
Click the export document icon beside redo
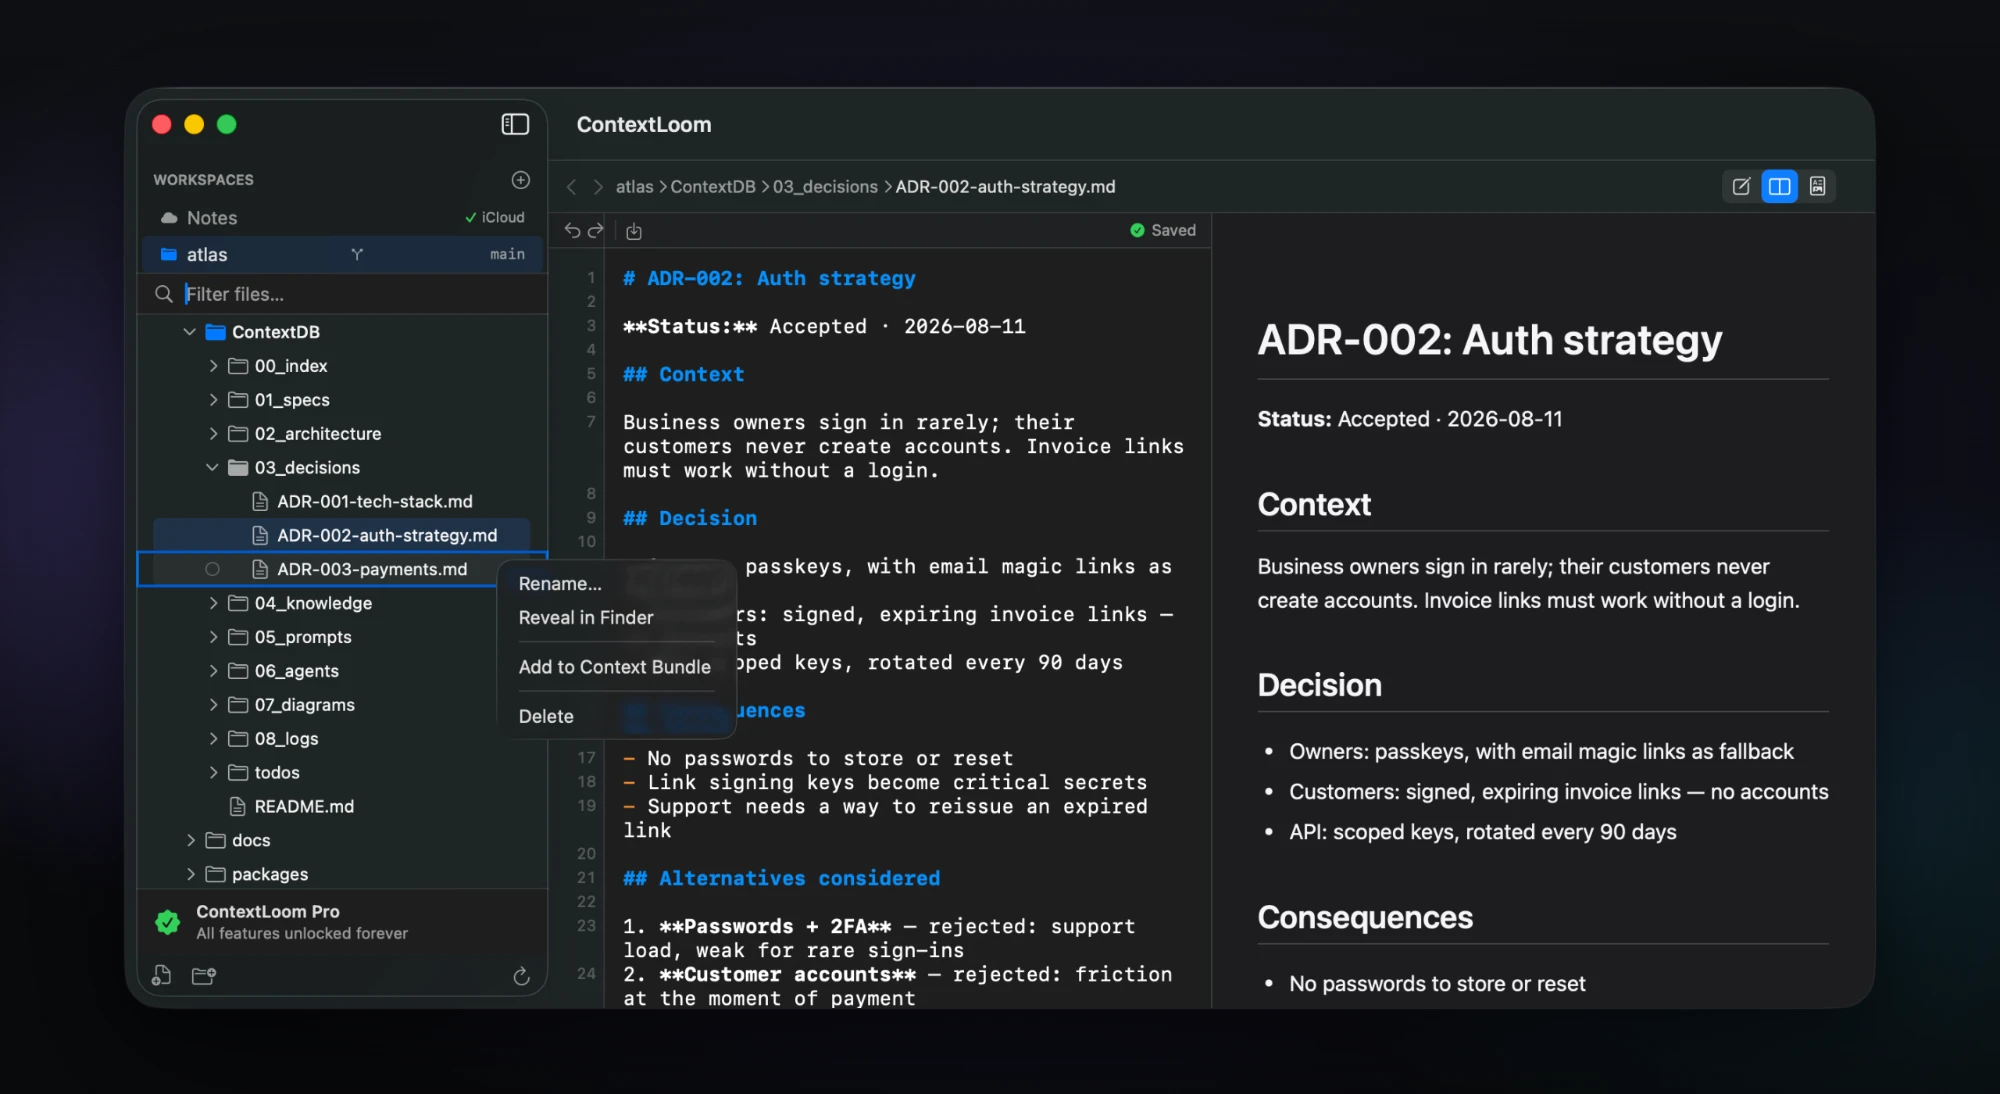pos(634,232)
